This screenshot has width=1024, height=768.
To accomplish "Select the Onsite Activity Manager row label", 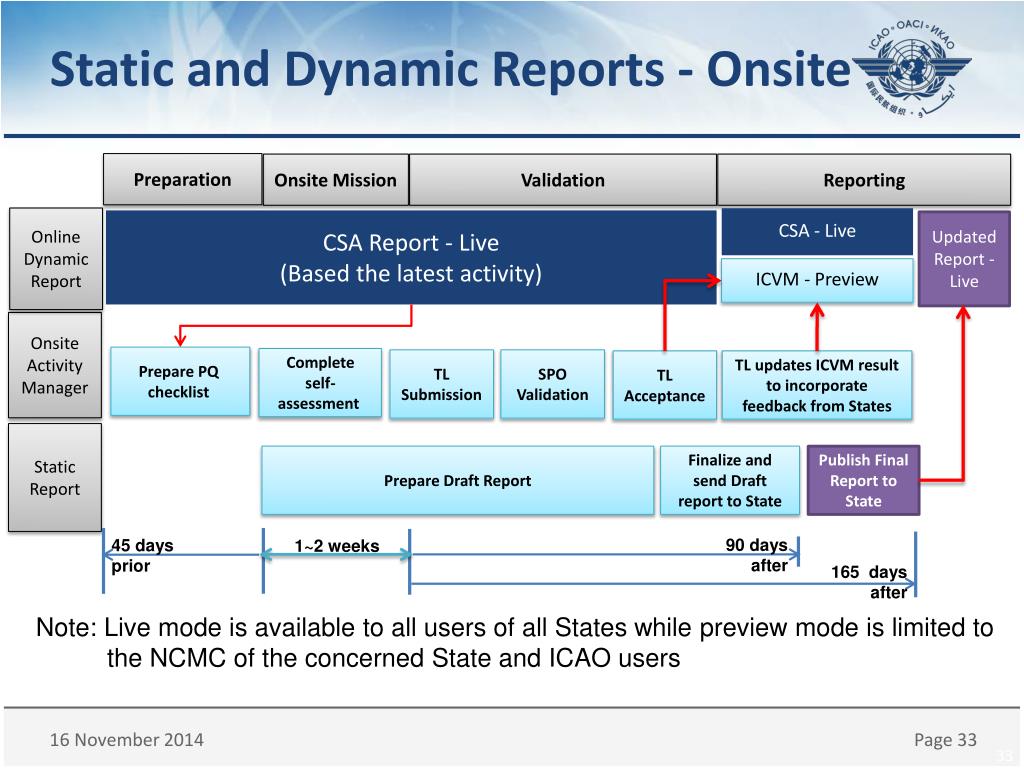I will [x=55, y=365].
